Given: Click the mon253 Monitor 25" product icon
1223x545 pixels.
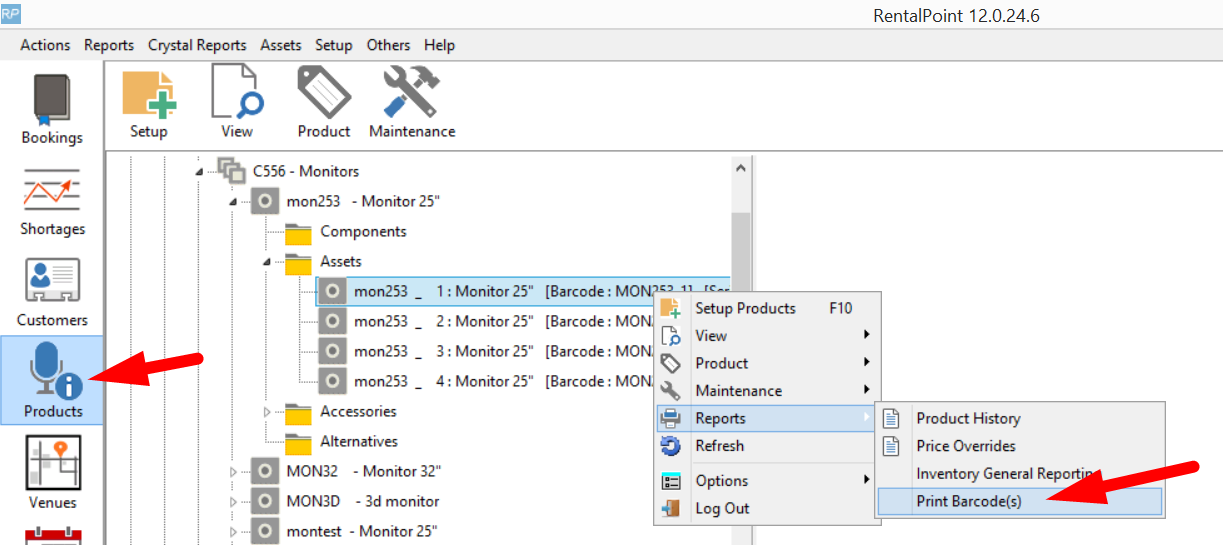Looking at the screenshot, I should (x=265, y=201).
